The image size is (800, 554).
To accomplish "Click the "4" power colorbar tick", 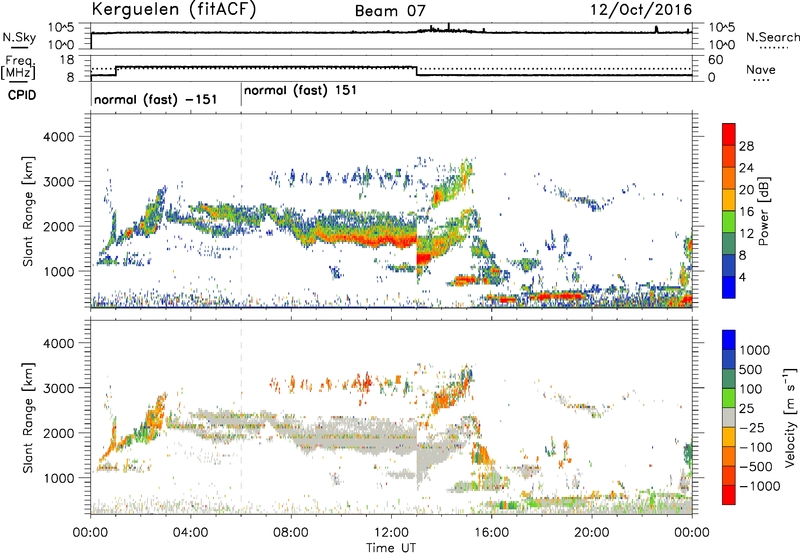I will tap(742, 278).
